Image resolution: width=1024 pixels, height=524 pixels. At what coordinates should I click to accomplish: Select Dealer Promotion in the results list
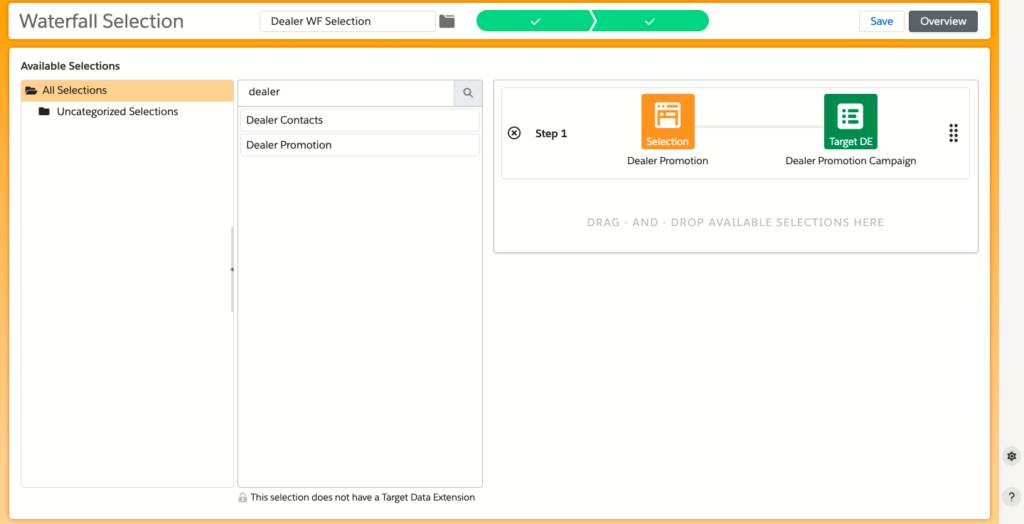coord(358,145)
